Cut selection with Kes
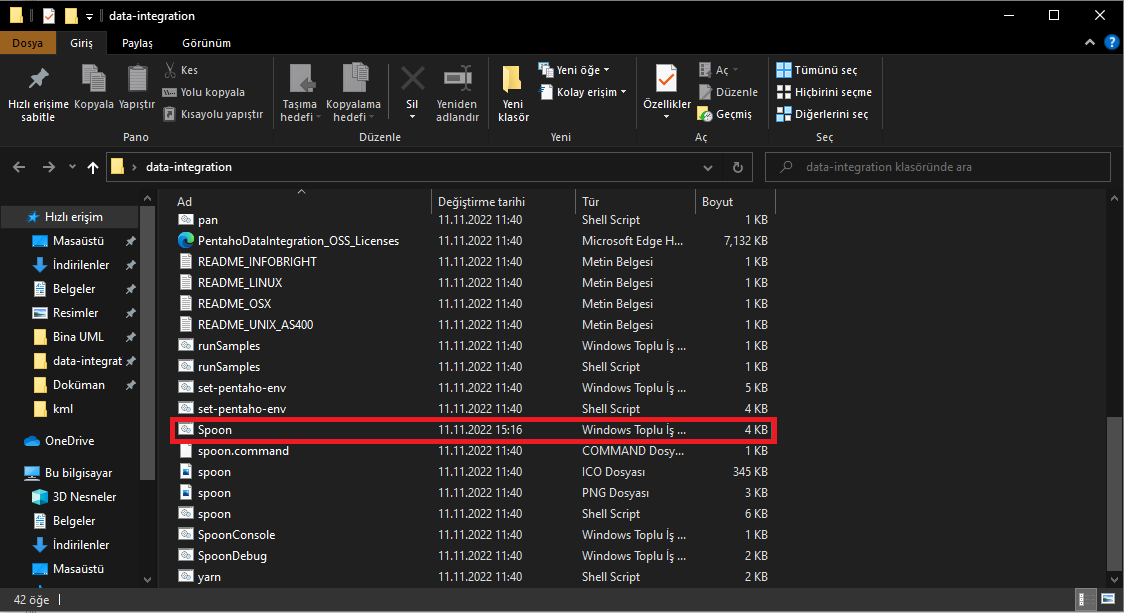 click(x=181, y=70)
